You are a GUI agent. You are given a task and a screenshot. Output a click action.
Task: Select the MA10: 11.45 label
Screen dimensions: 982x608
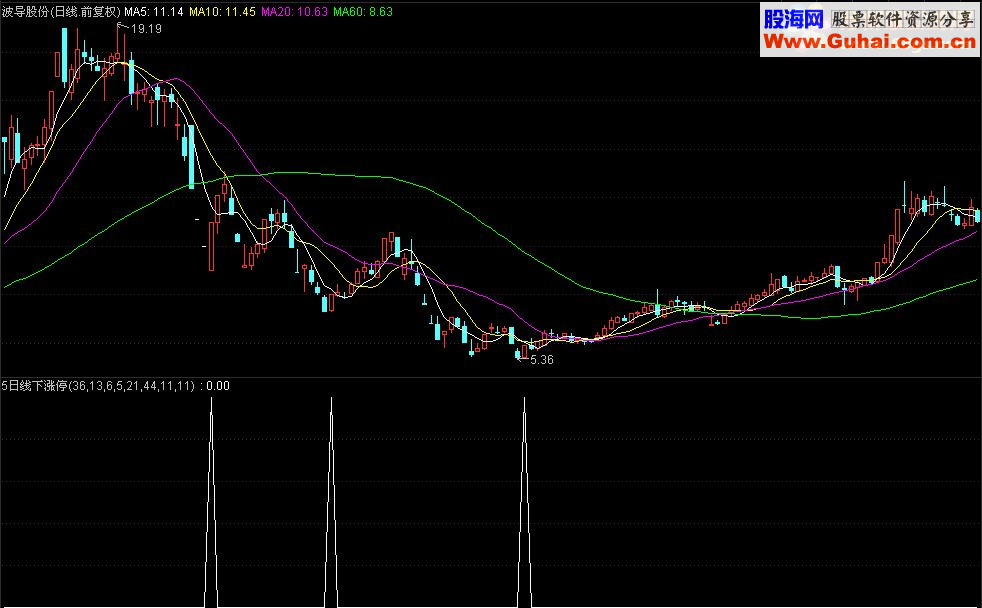[x=222, y=11]
